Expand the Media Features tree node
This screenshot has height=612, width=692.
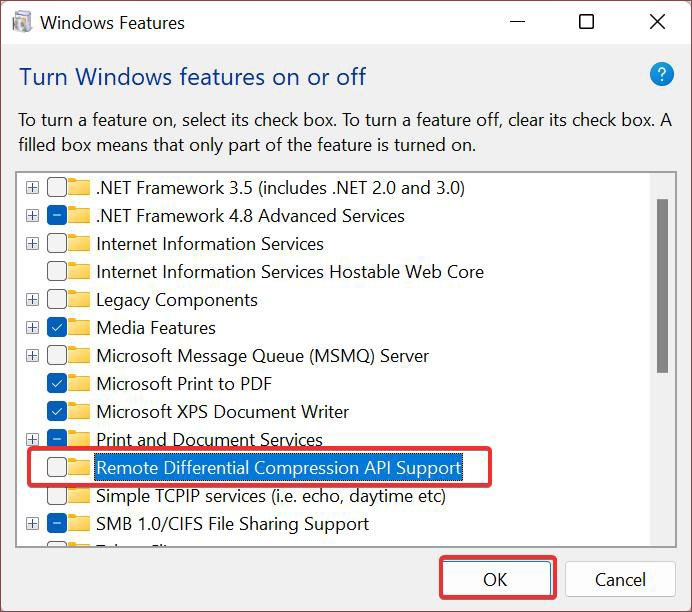click(32, 327)
